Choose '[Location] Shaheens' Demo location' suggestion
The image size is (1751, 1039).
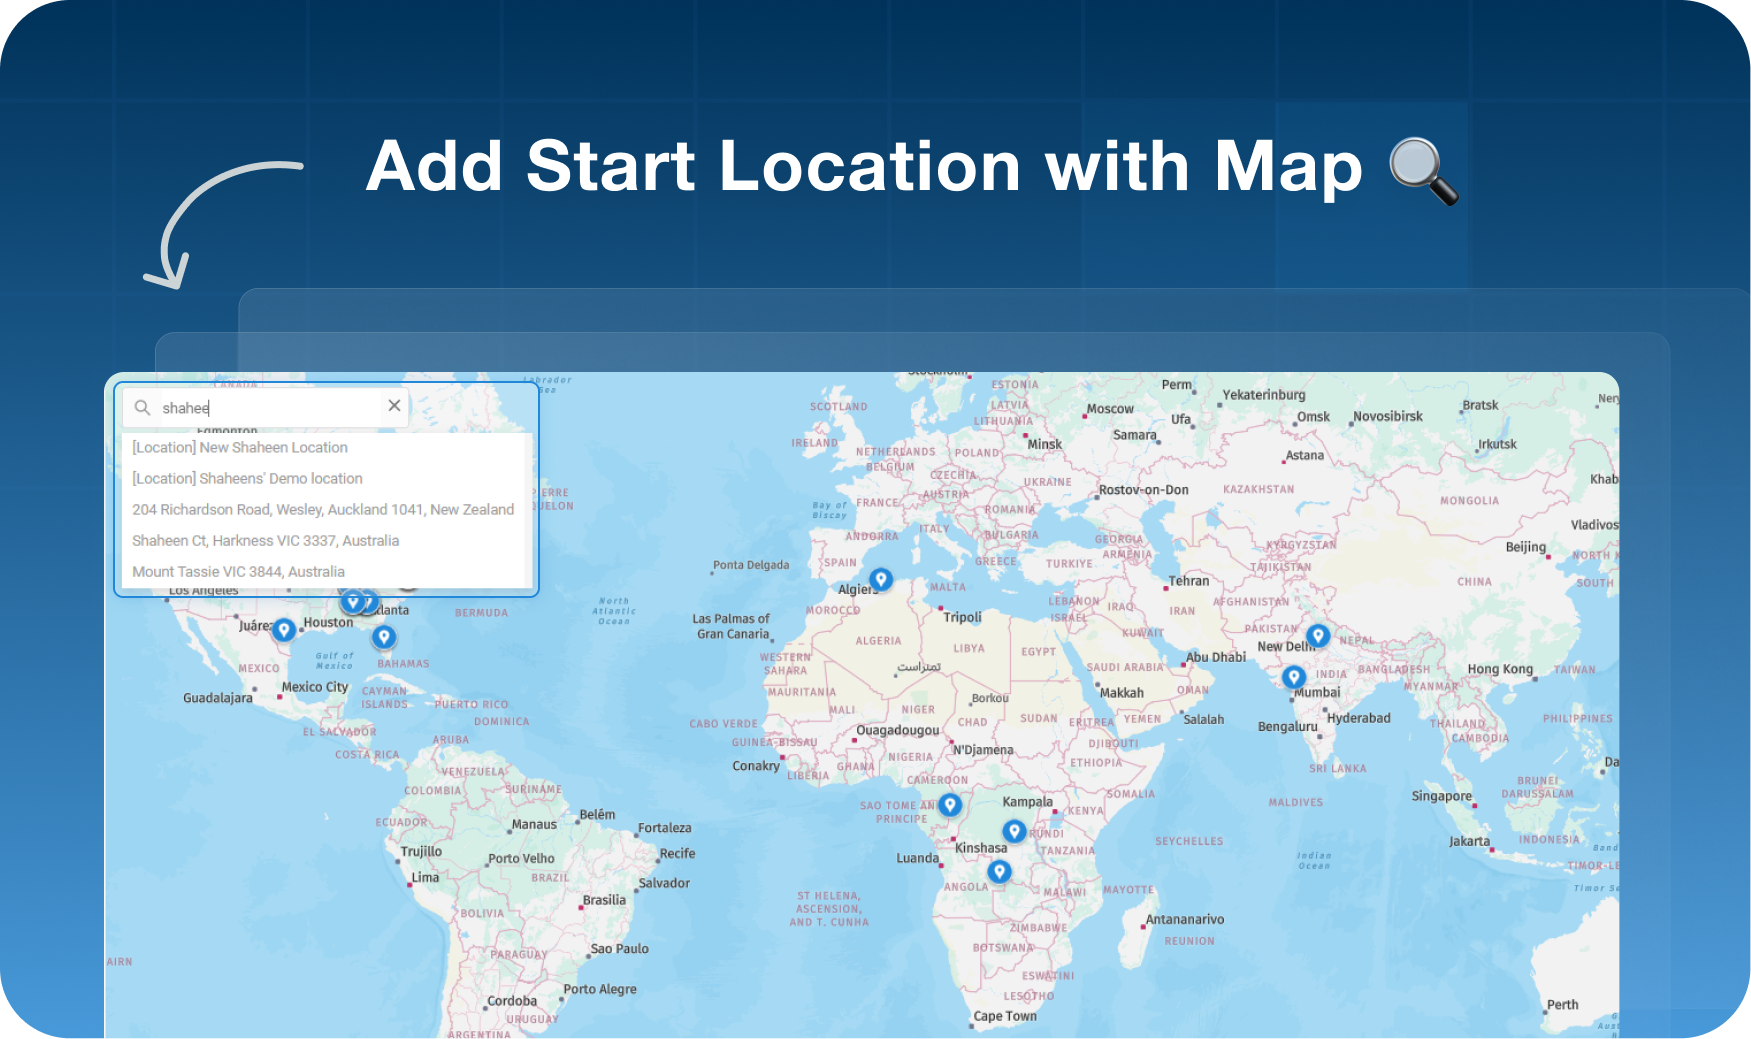tap(247, 479)
